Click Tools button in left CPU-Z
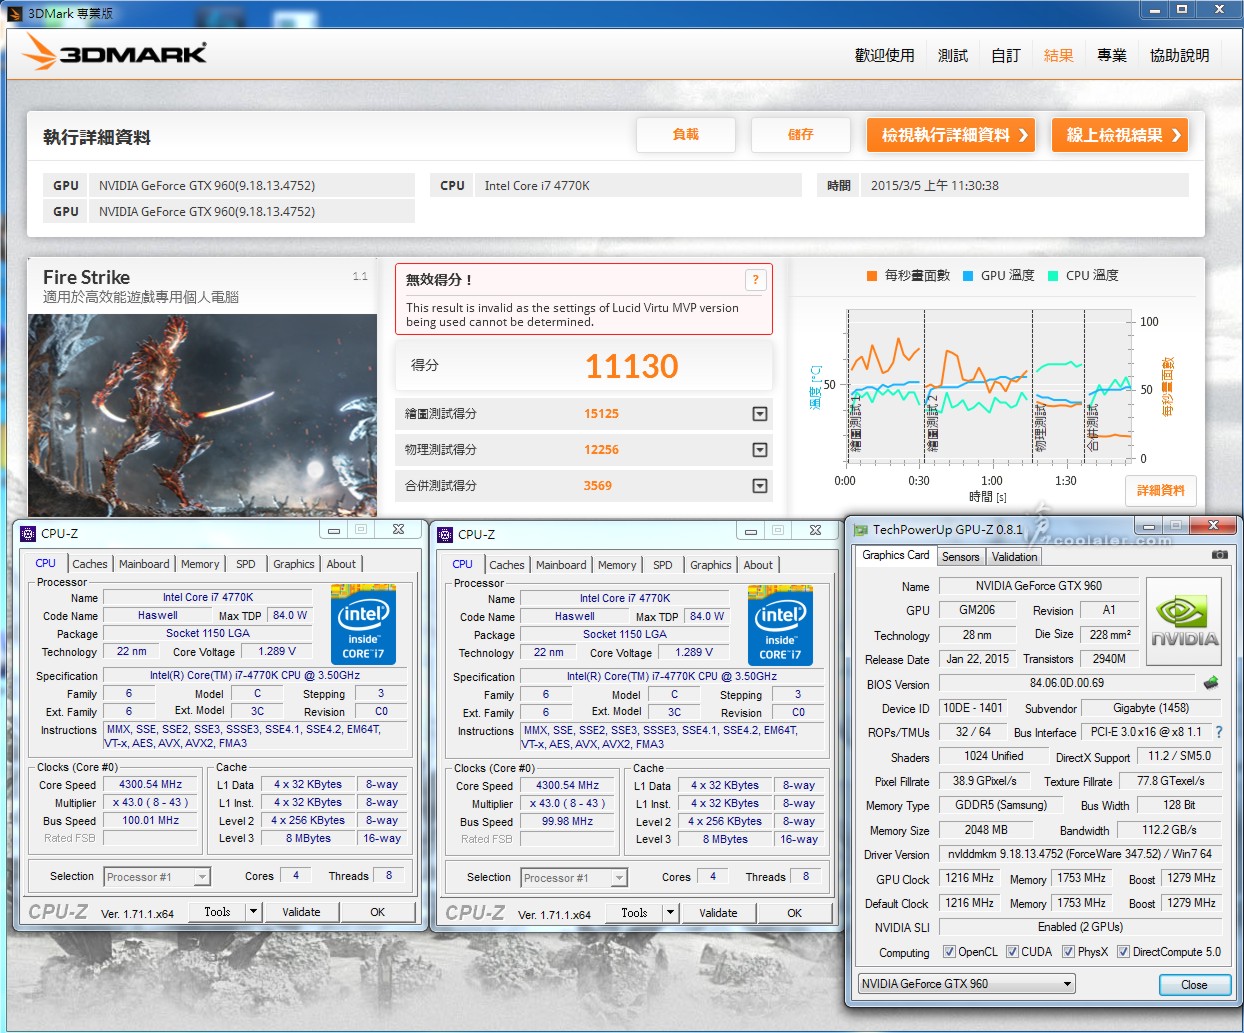 pyautogui.click(x=218, y=912)
